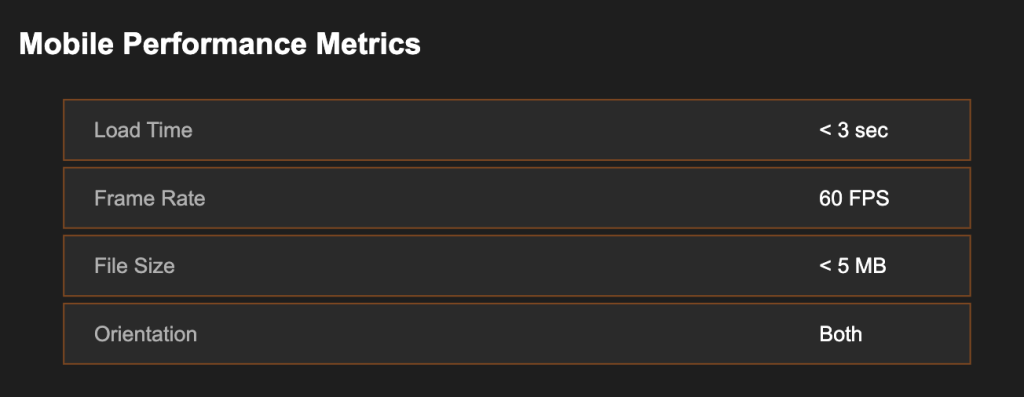
Task: Click the File Size label
Action: (x=135, y=266)
